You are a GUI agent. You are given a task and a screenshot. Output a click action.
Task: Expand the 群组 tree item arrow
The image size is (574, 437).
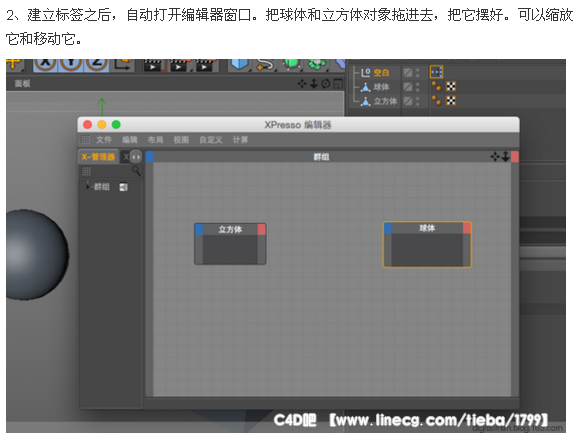(x=87, y=186)
